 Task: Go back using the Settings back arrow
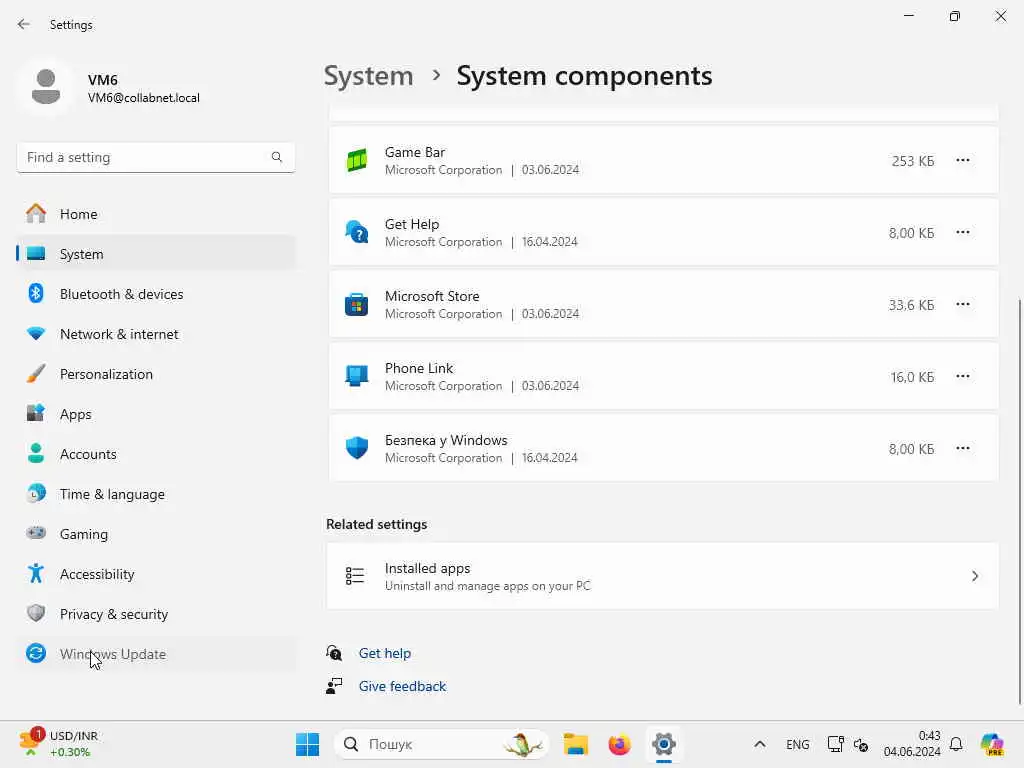click(24, 24)
